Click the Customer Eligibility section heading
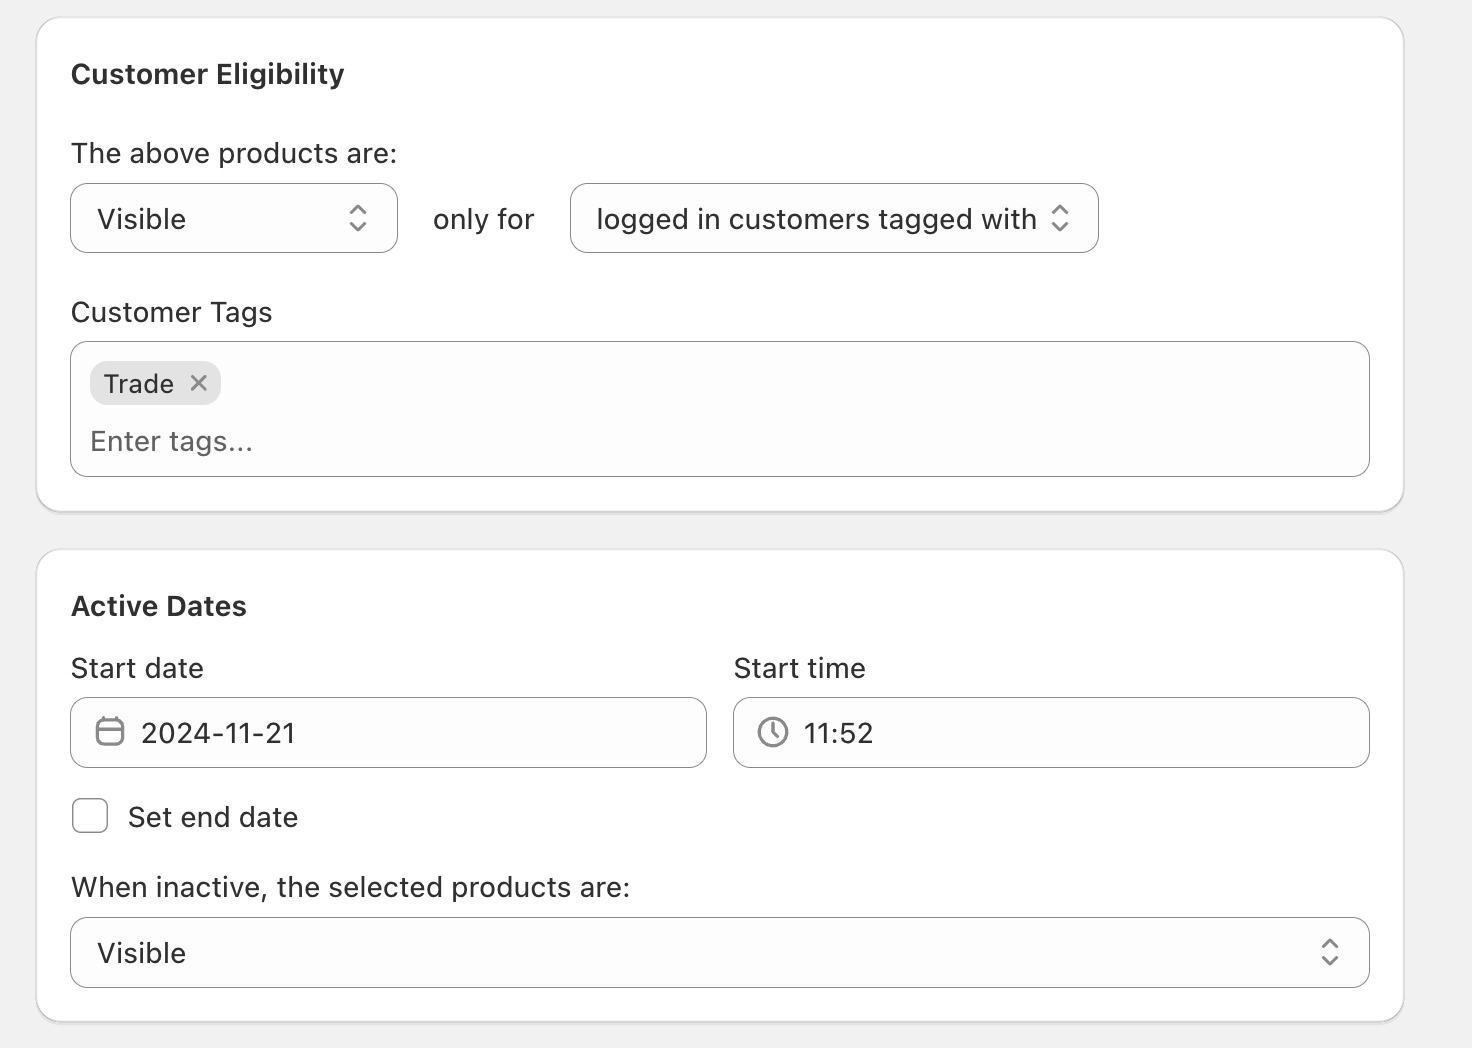The image size is (1472, 1048). coord(207,74)
